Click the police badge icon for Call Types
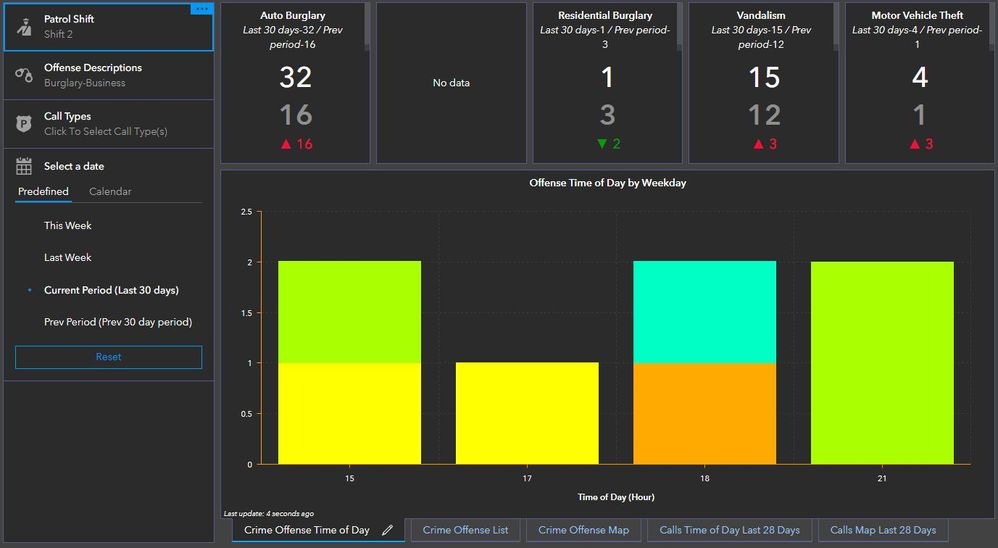998x548 pixels. [x=24, y=123]
